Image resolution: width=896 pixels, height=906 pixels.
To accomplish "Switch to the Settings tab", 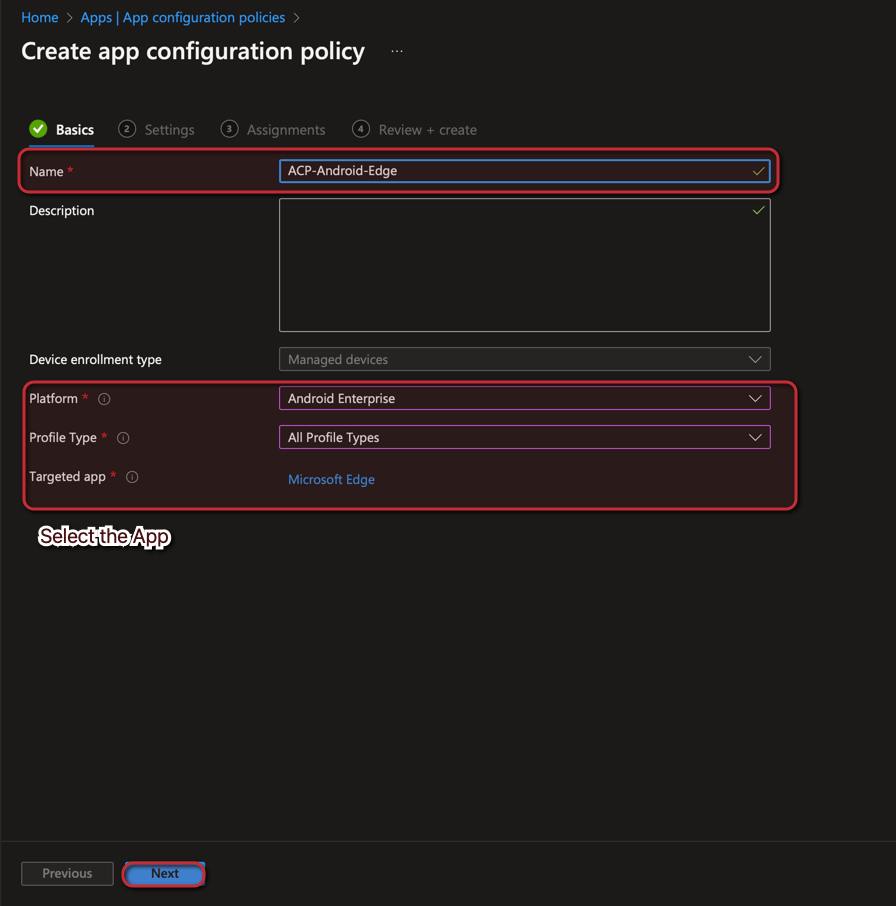I will 169,130.
